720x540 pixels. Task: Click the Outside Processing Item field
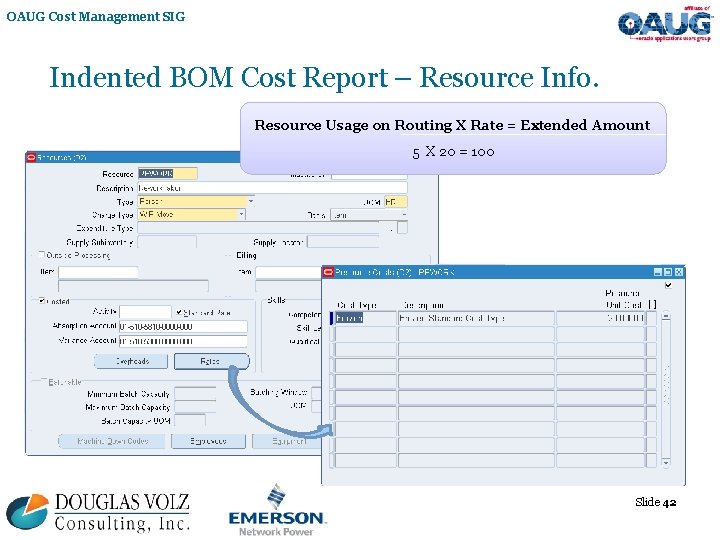98,272
